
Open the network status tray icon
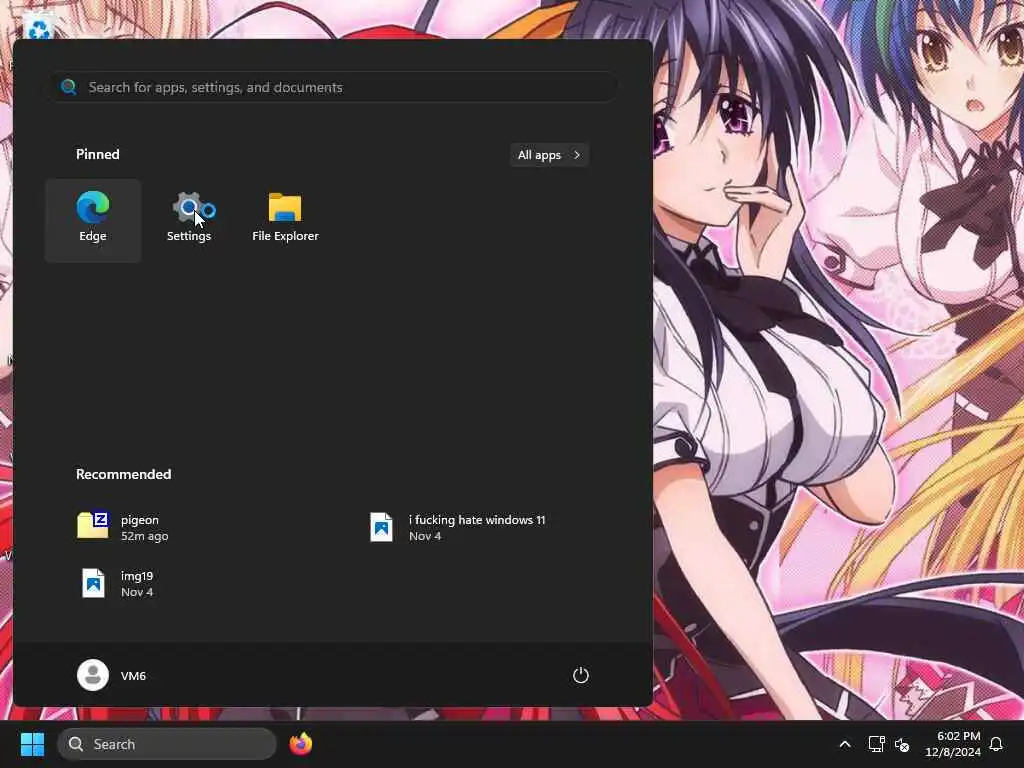[876, 744]
